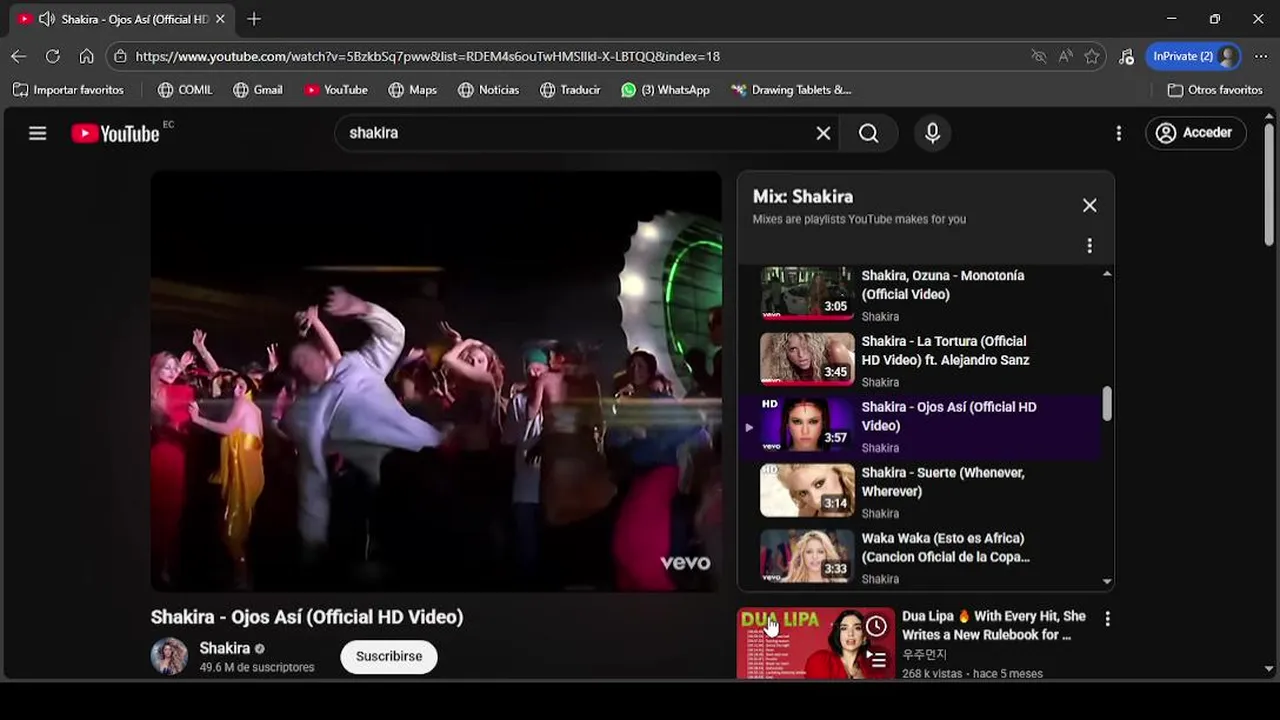
Task: Open YouTube settings three-dot menu
Action: tap(1119, 133)
